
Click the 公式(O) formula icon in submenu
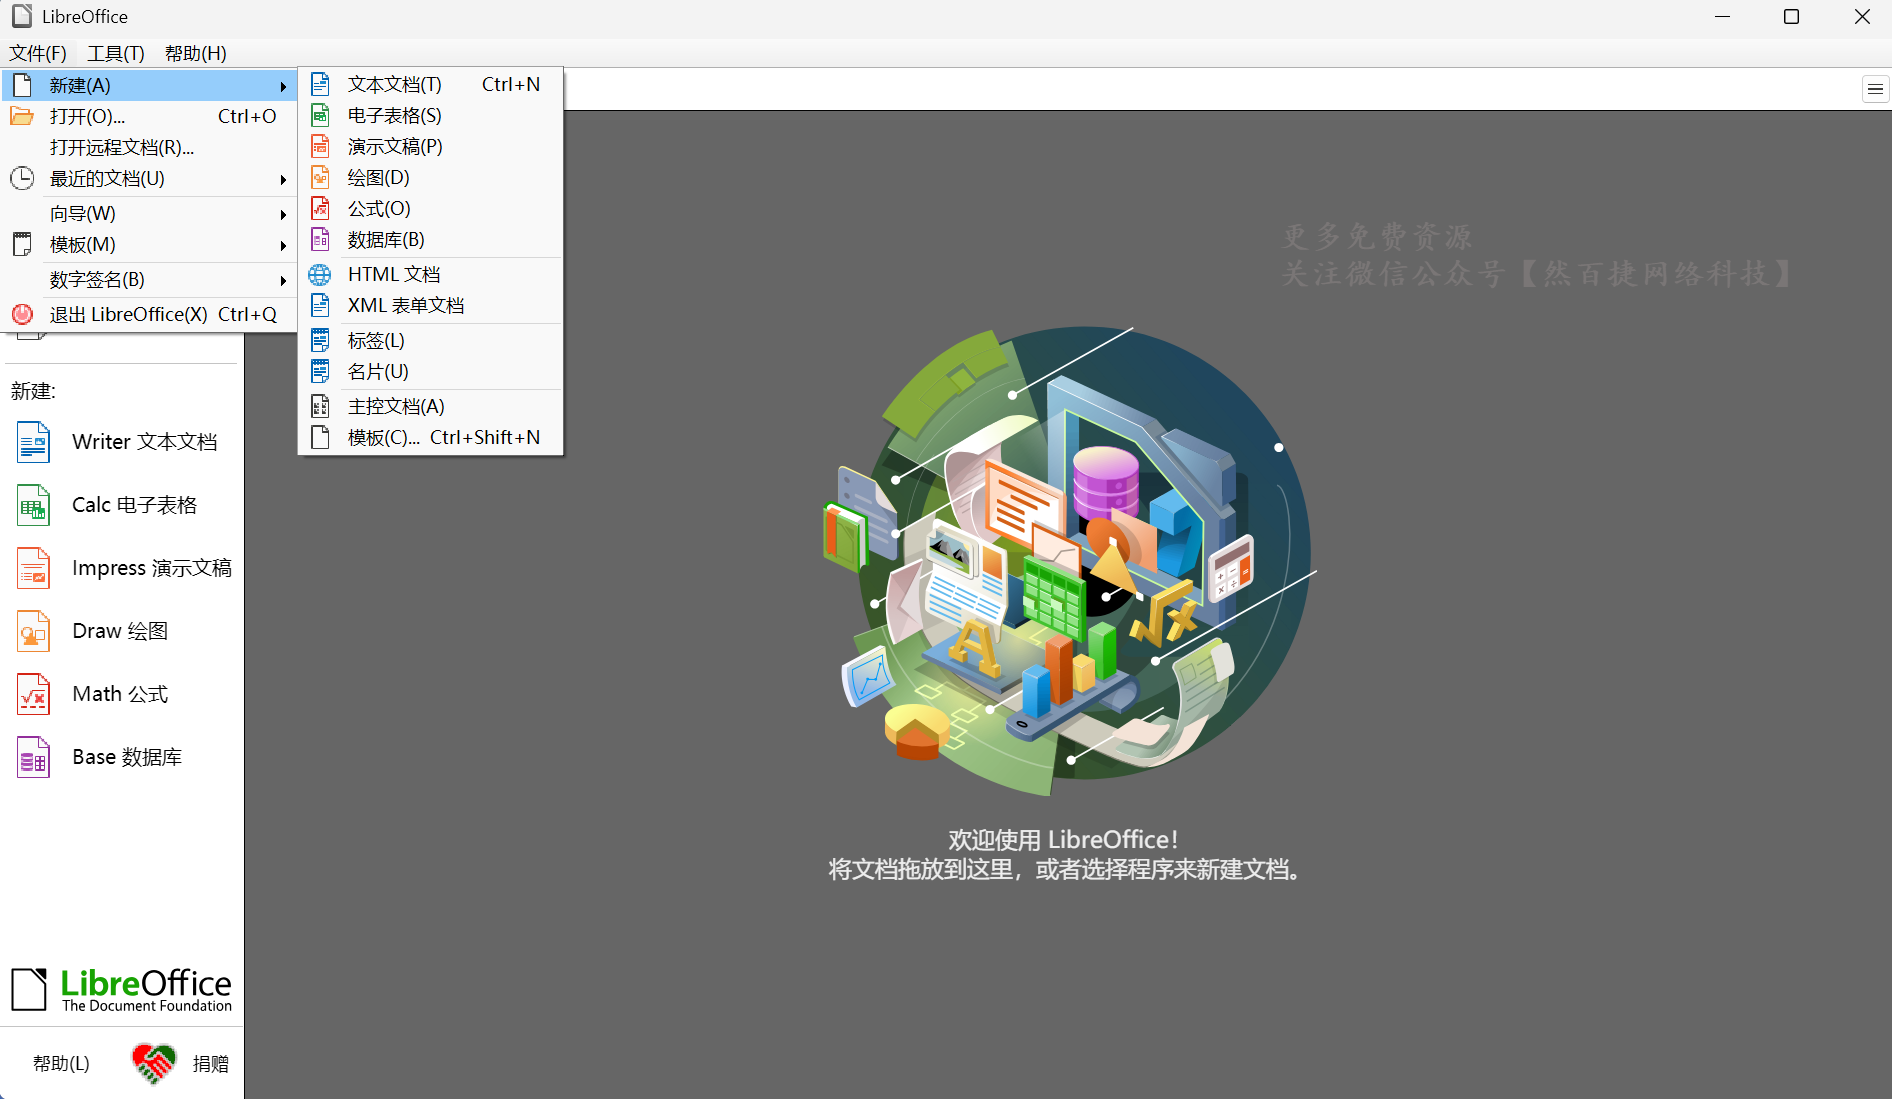click(320, 208)
